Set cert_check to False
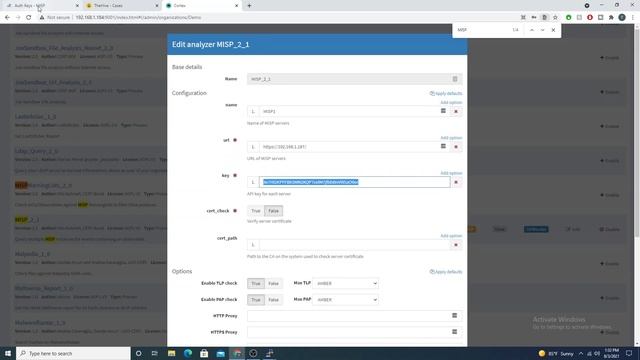Image resolution: width=640 pixels, height=360 pixels. pos(273,211)
